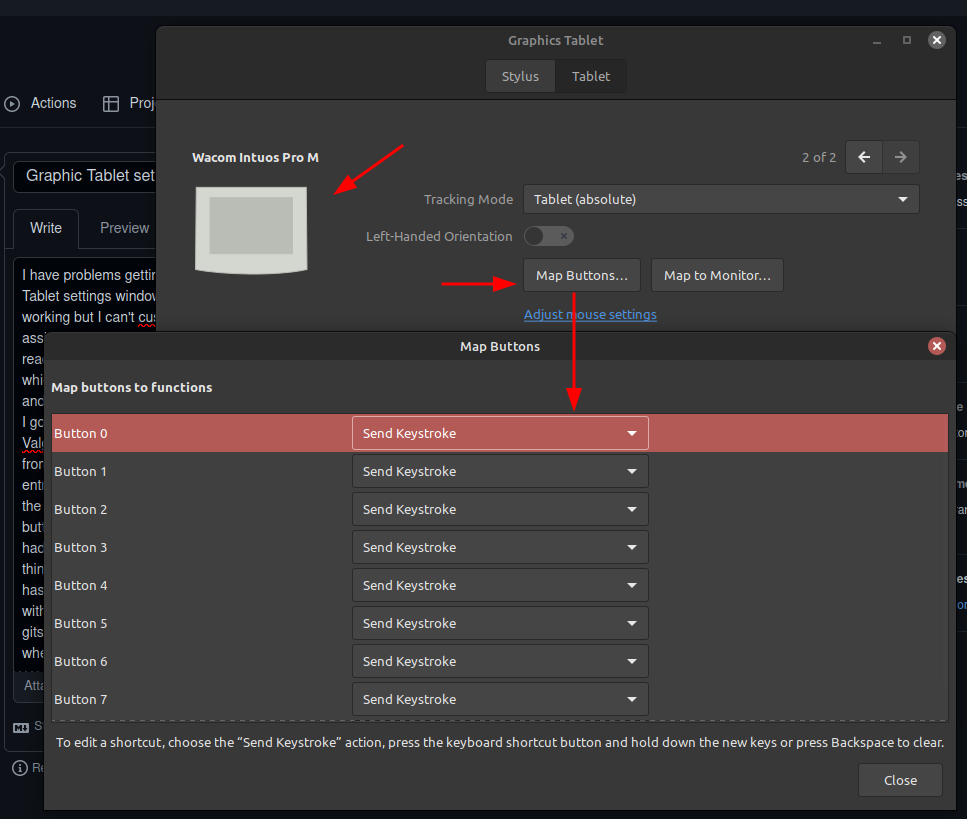Viewport: 967px width, 819px height.
Task: Click the previous tablet arrow
Action: point(863,157)
